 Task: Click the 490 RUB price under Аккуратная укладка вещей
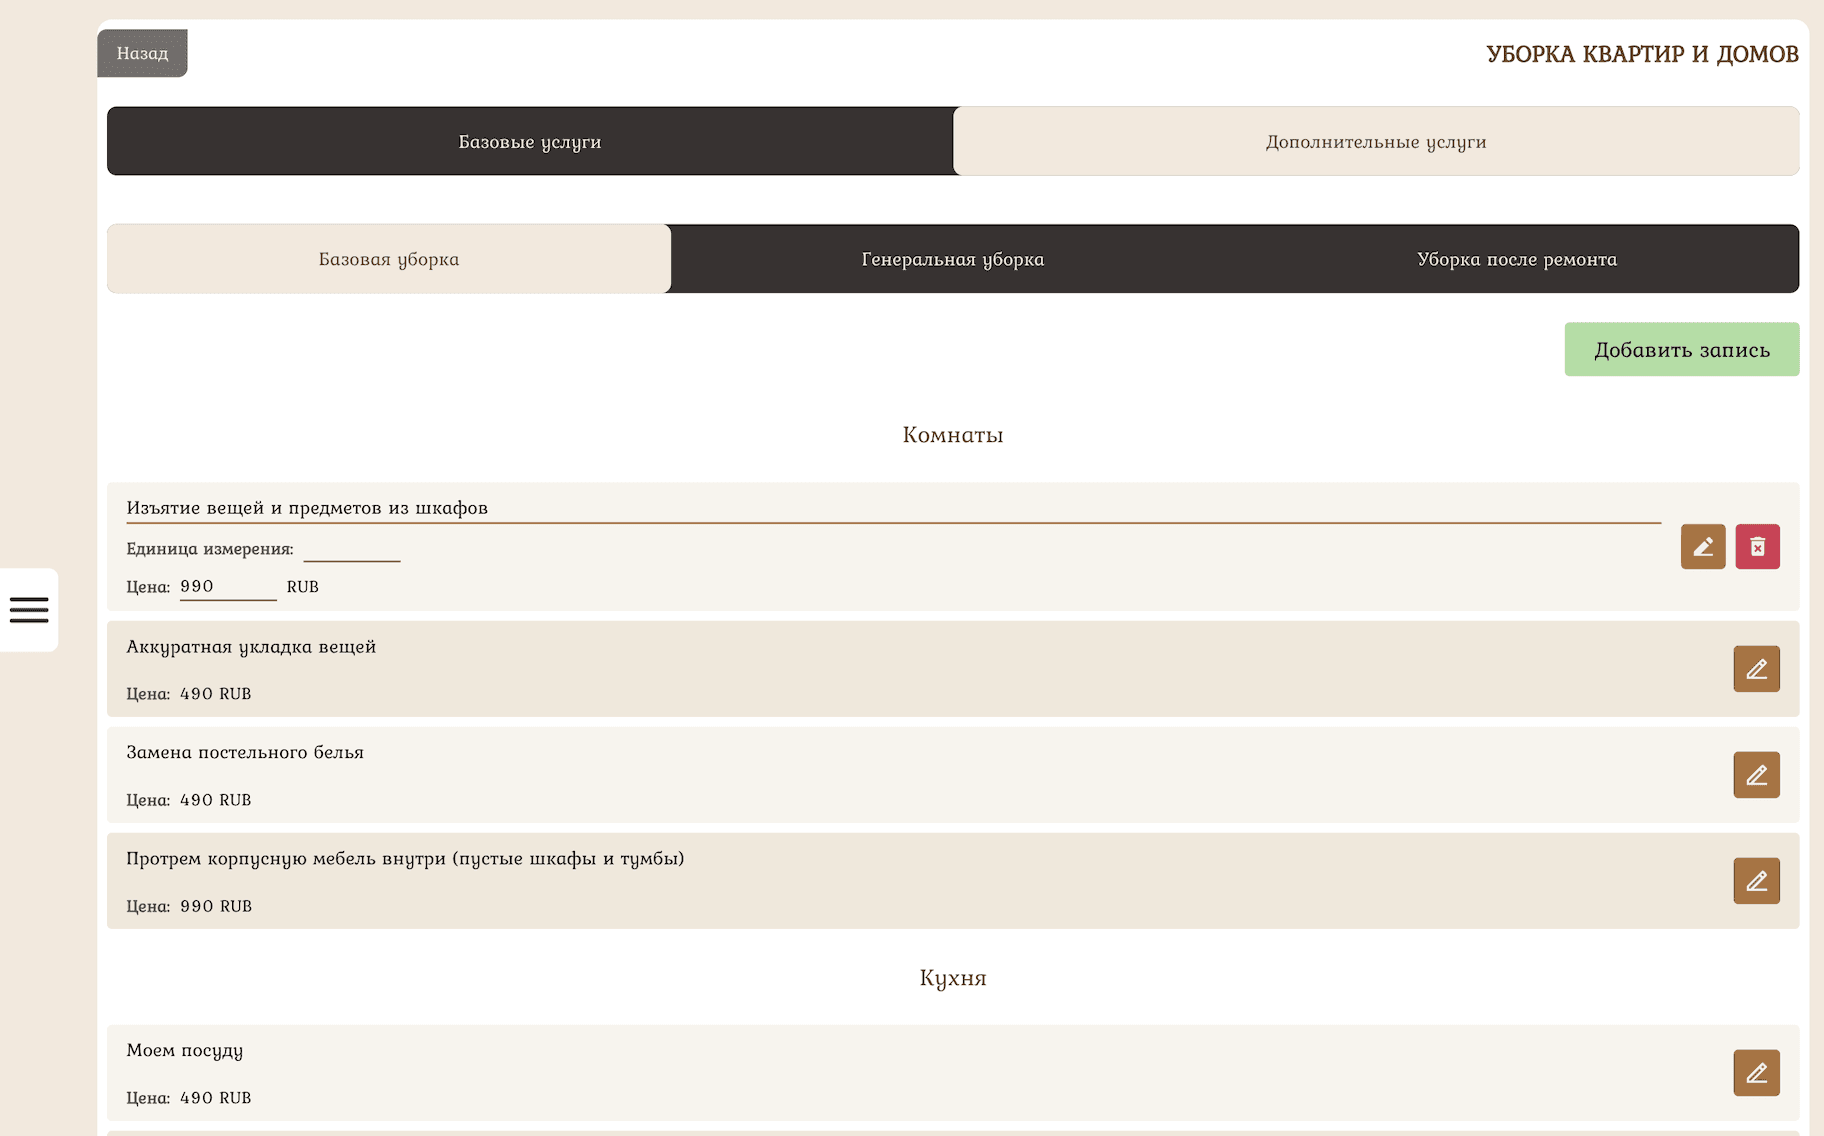[x=216, y=694]
